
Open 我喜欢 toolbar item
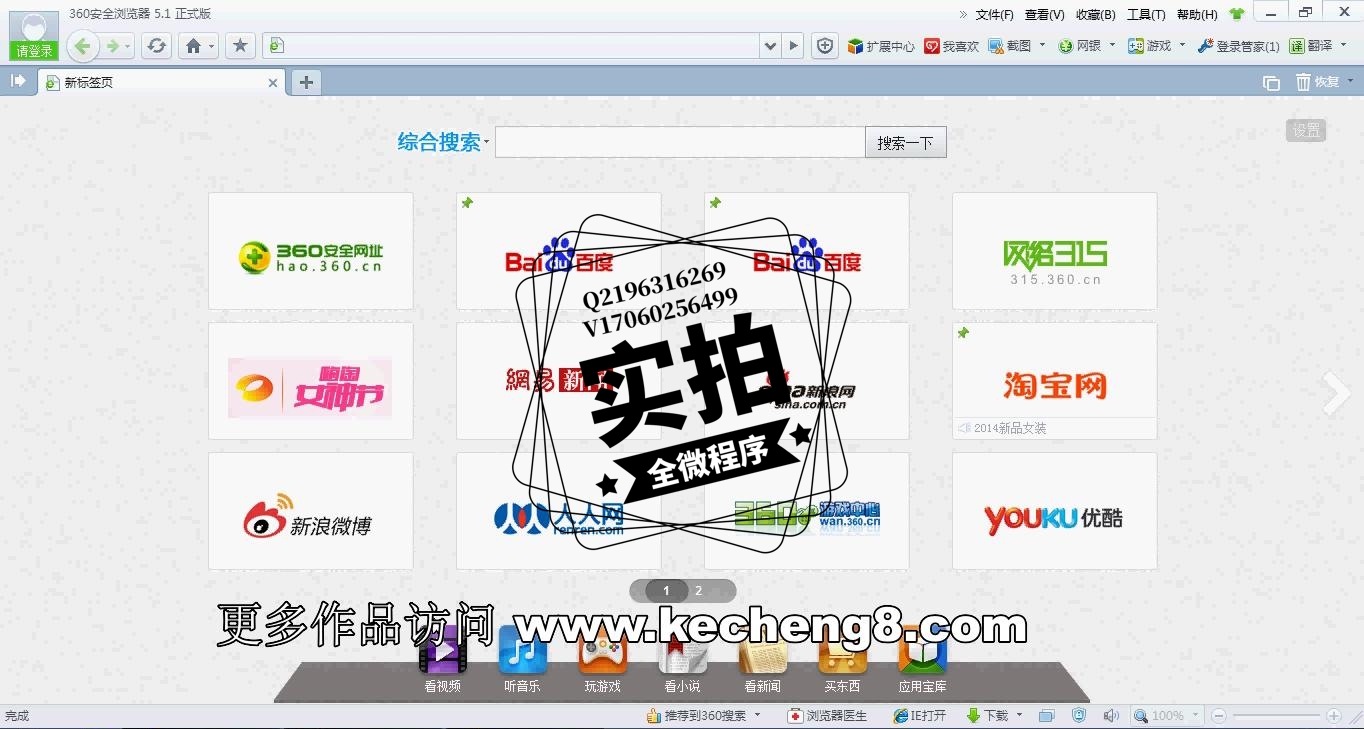coord(952,46)
